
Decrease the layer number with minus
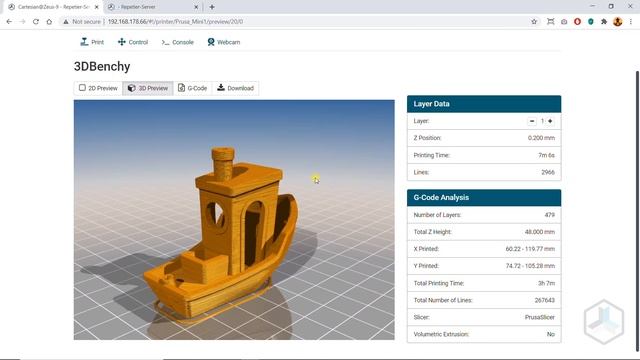click(532, 121)
